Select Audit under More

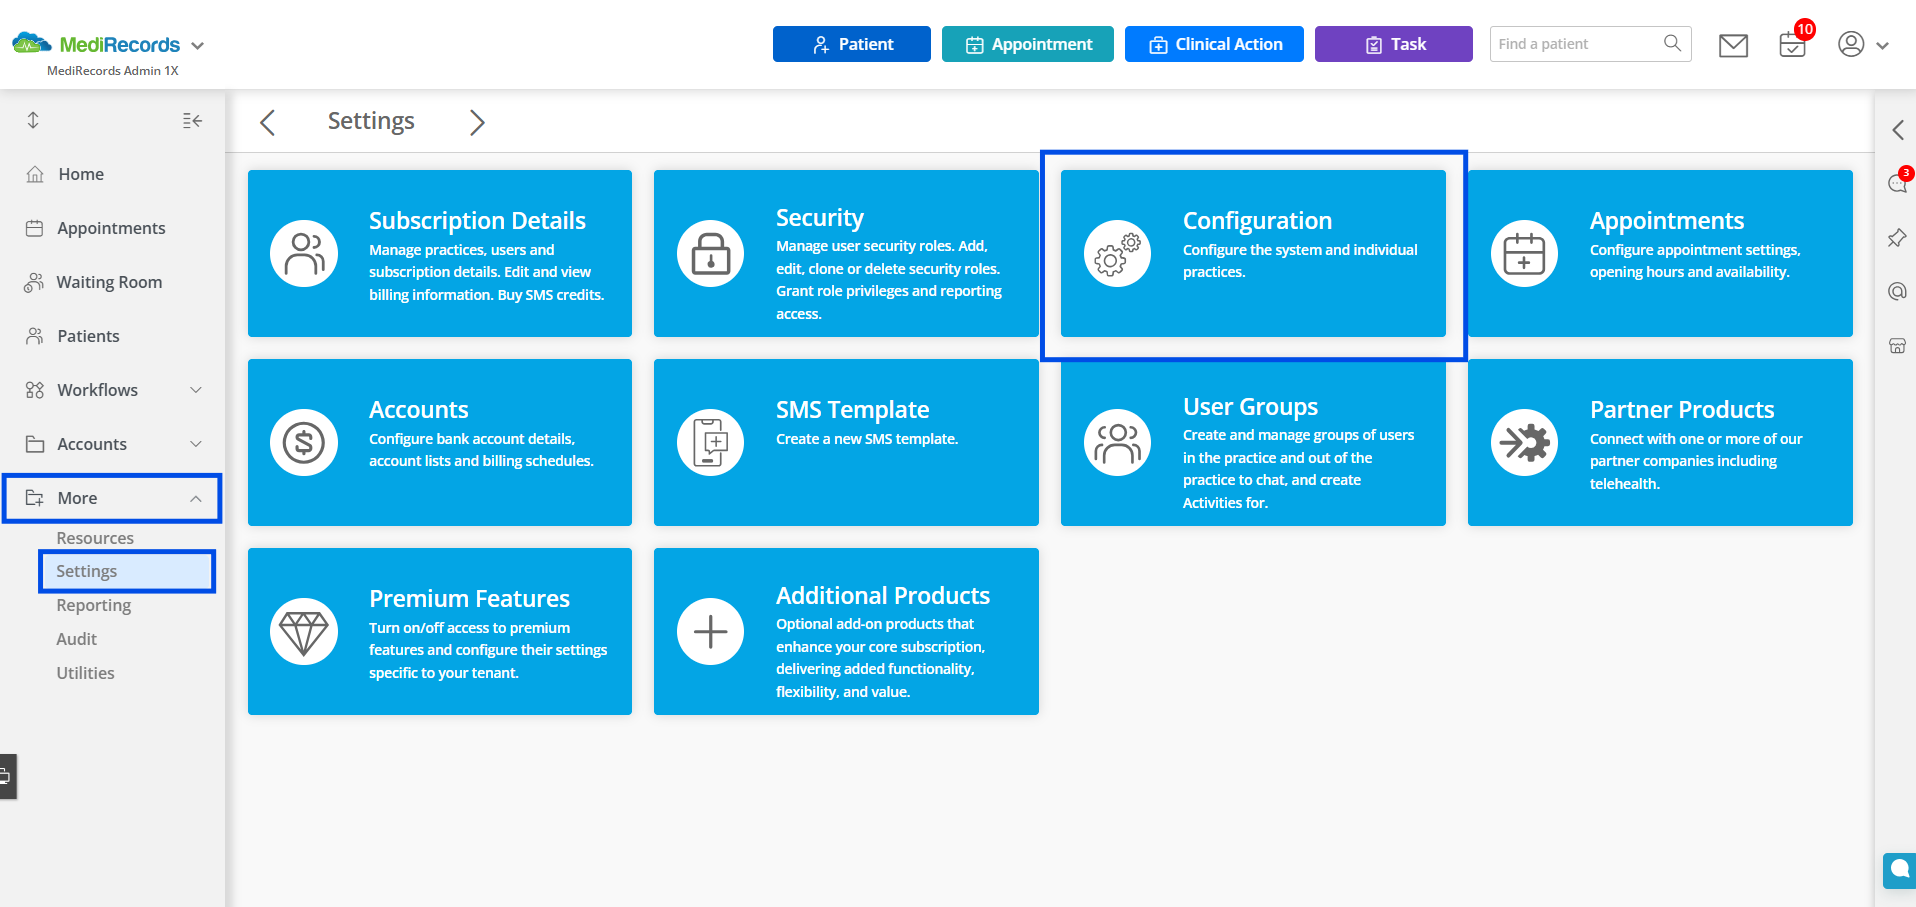click(x=77, y=639)
